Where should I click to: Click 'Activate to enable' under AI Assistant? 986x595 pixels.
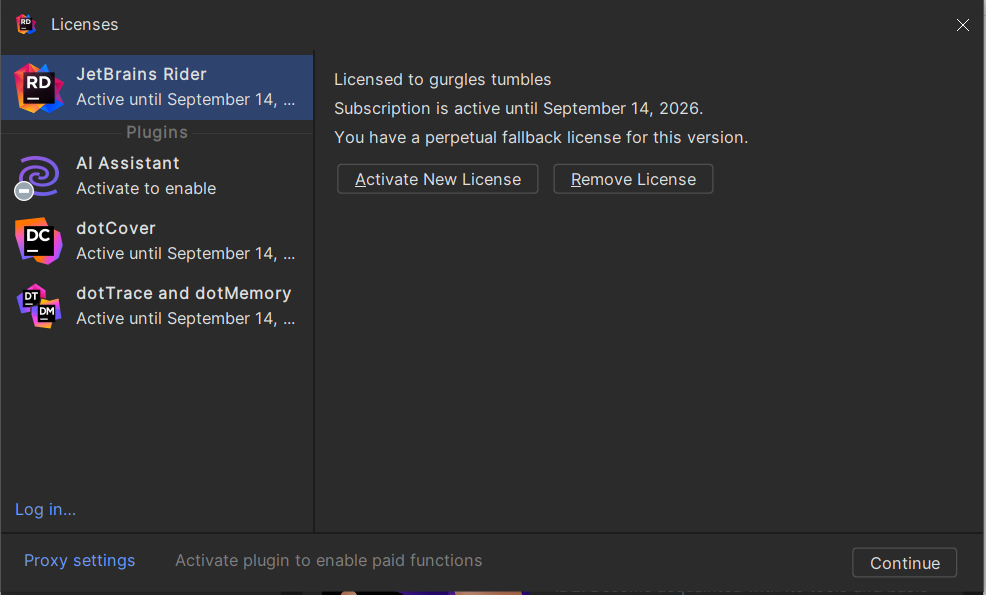point(146,189)
